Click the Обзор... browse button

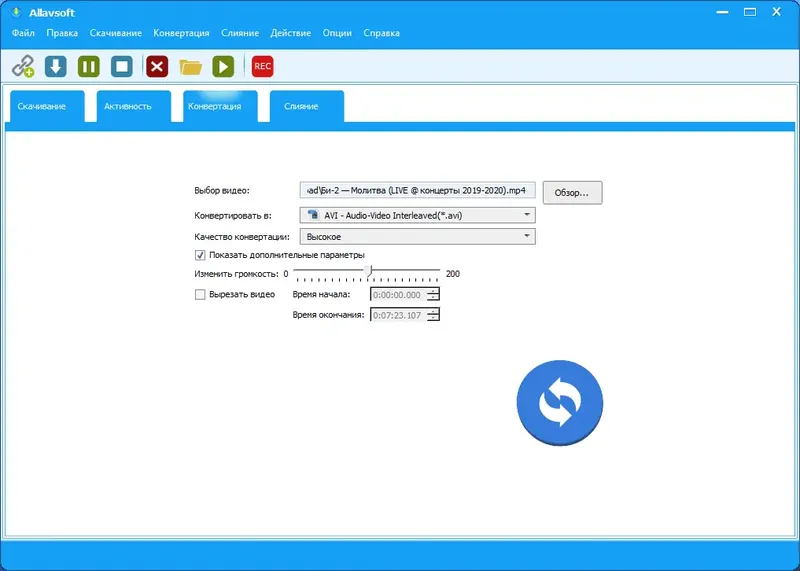pos(572,193)
